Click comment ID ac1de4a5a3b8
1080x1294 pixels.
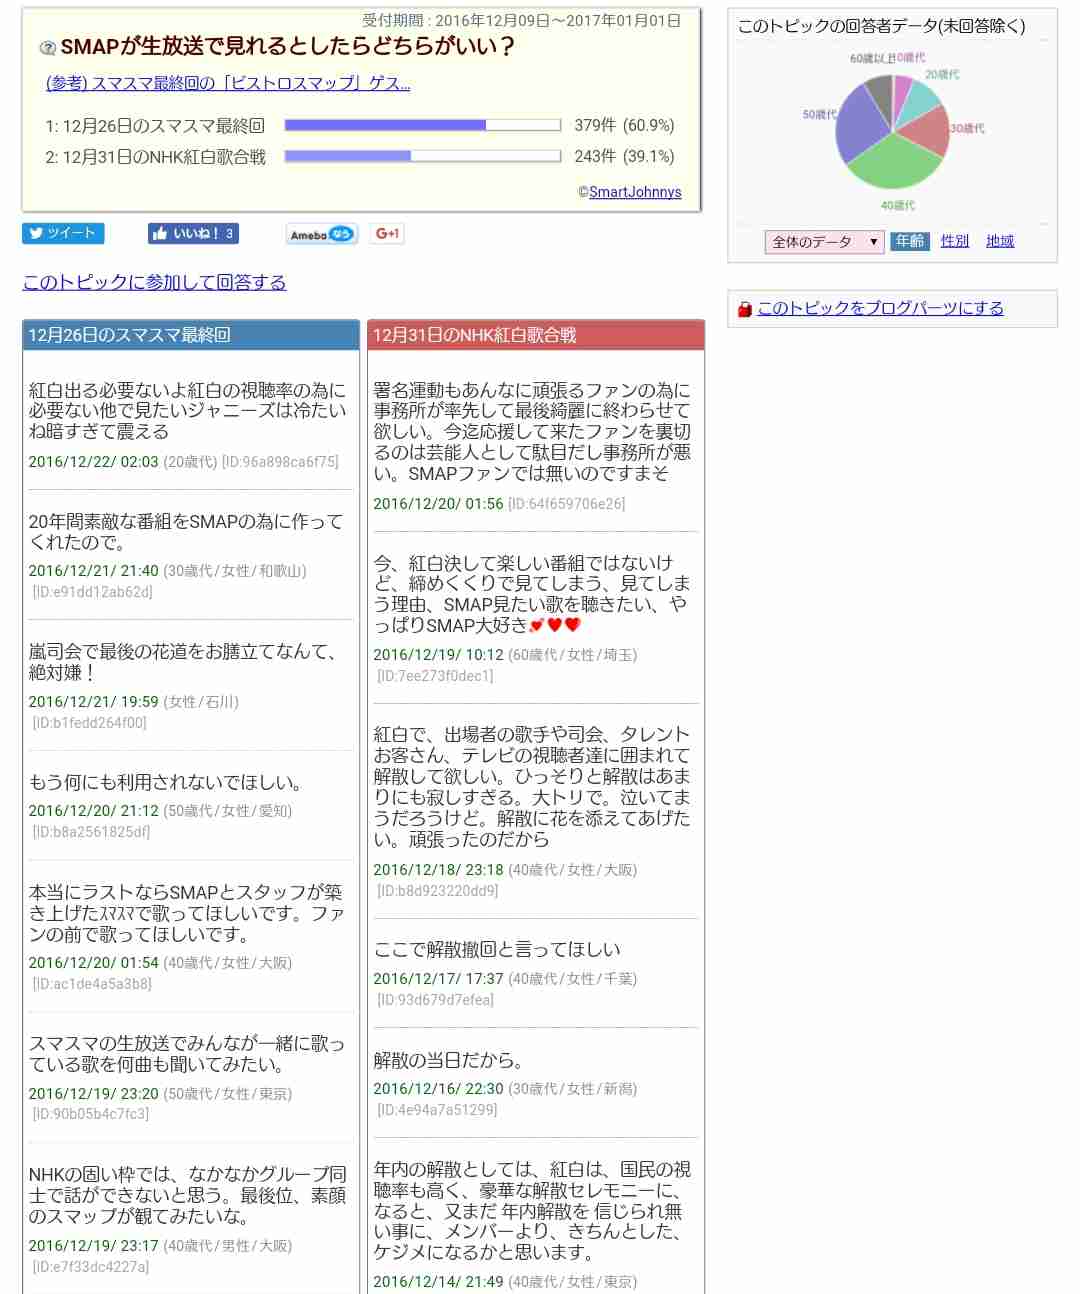[92, 984]
